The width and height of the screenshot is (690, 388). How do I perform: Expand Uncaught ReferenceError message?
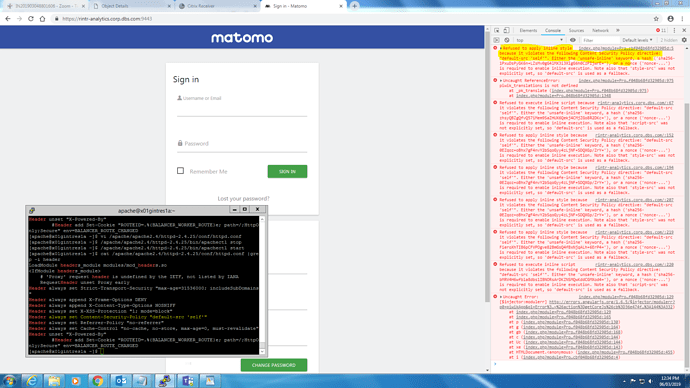coord(501,81)
